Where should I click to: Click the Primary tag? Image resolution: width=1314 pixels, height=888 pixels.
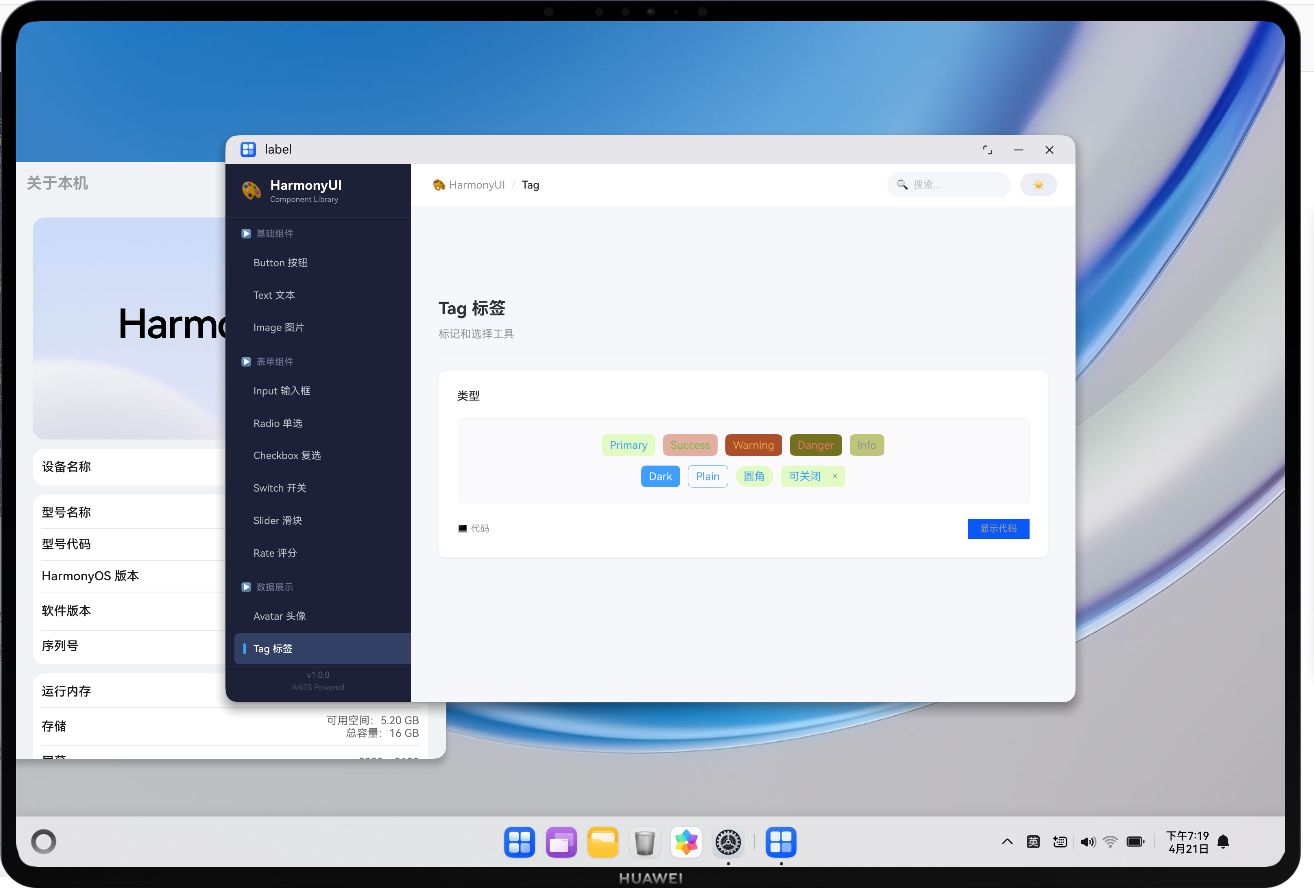(x=629, y=445)
